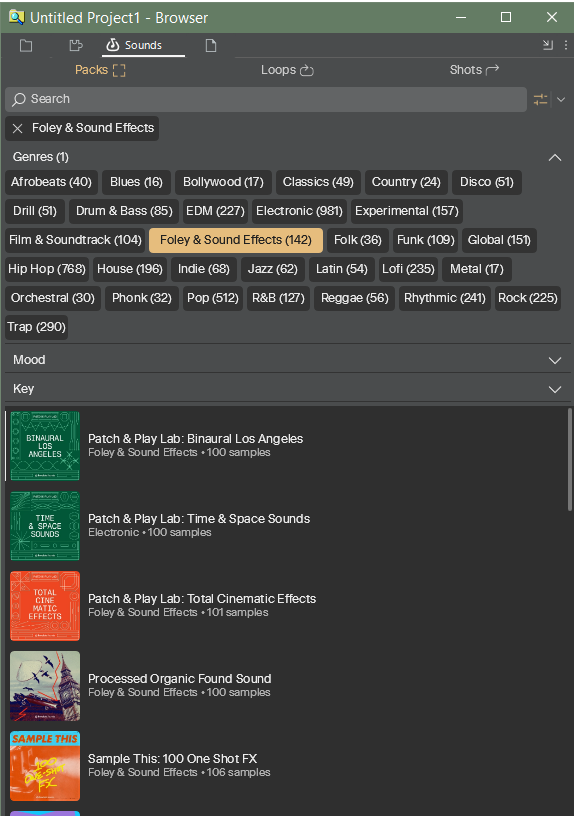Pick the Reggae (56) genre tag
Screen dimensions: 574x816
[354, 299]
